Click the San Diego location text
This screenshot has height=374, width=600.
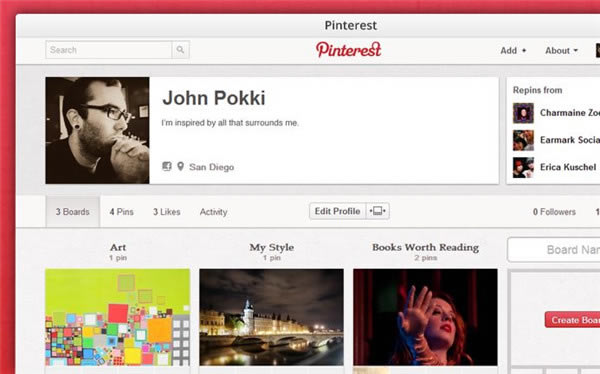pyautogui.click(x=211, y=167)
